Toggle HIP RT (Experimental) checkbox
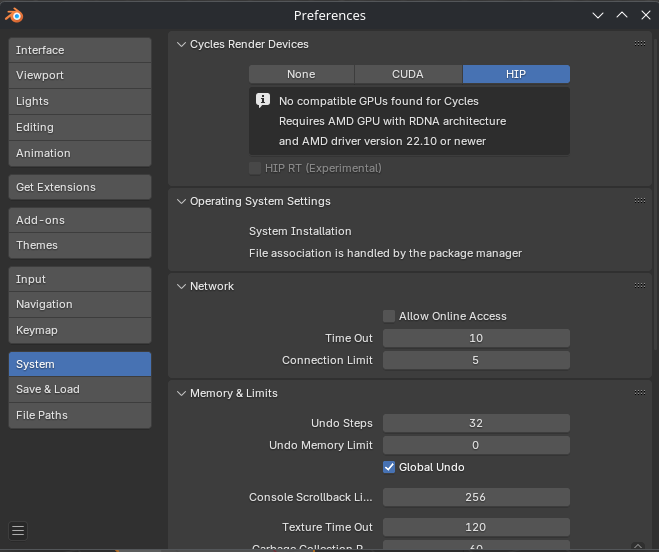This screenshot has width=659, height=552. pos(255,168)
